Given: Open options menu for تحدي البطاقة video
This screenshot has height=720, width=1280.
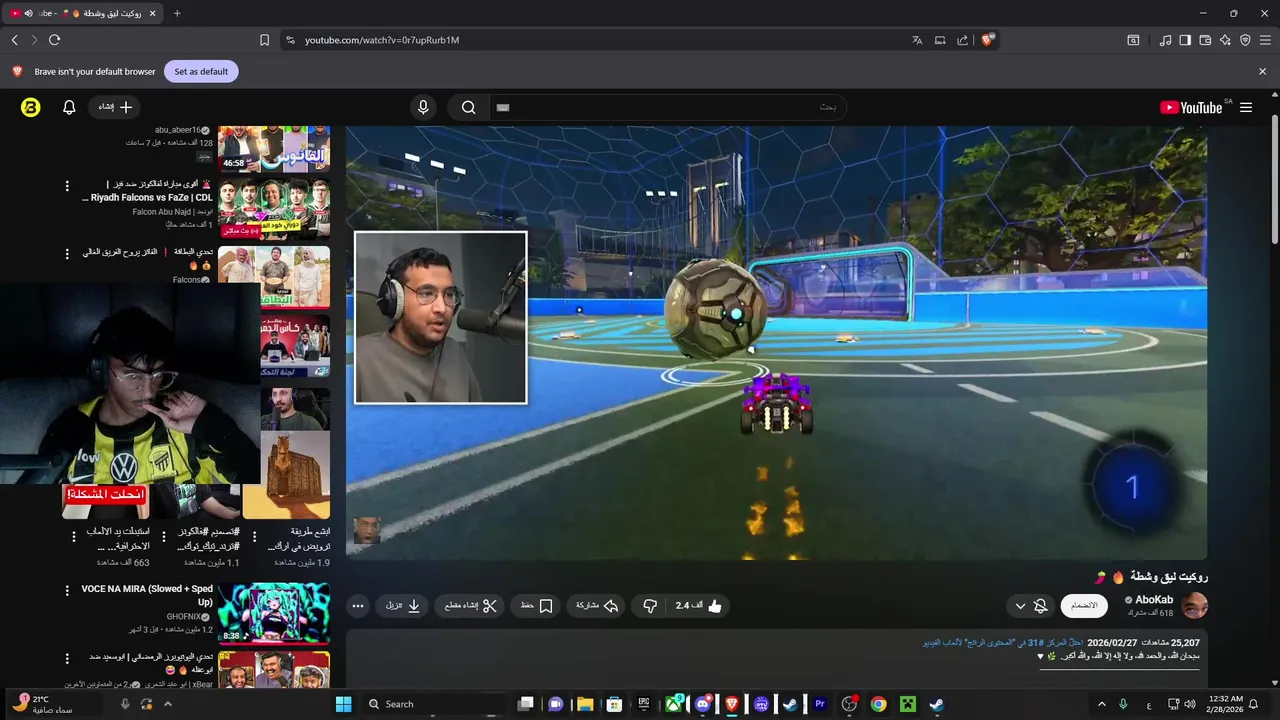Looking at the screenshot, I should coord(68,254).
